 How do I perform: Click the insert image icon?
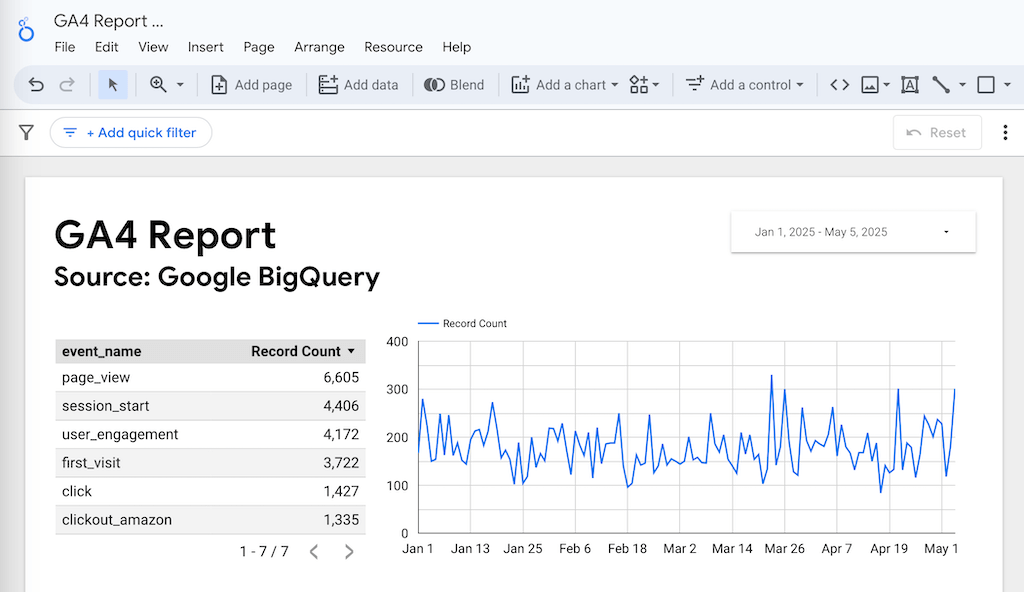870,85
